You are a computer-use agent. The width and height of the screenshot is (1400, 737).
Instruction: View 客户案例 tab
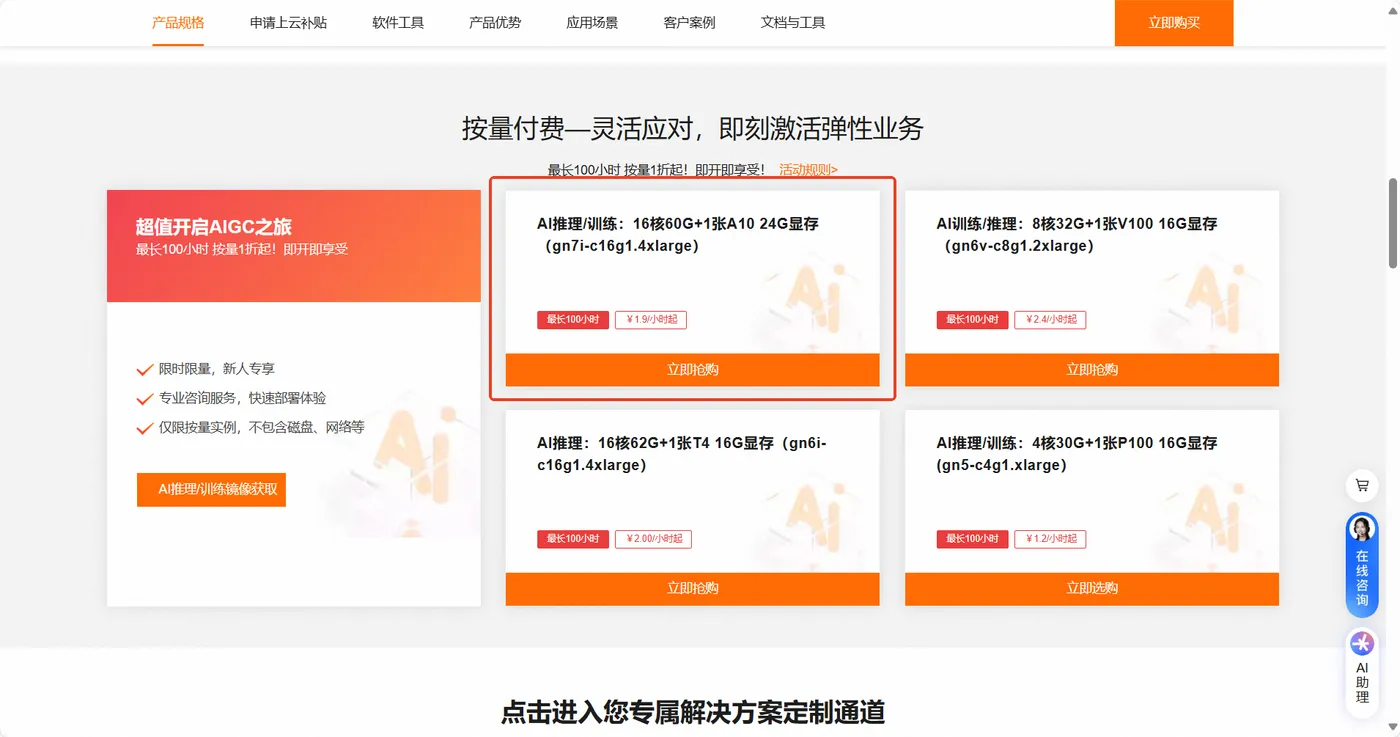click(x=689, y=22)
